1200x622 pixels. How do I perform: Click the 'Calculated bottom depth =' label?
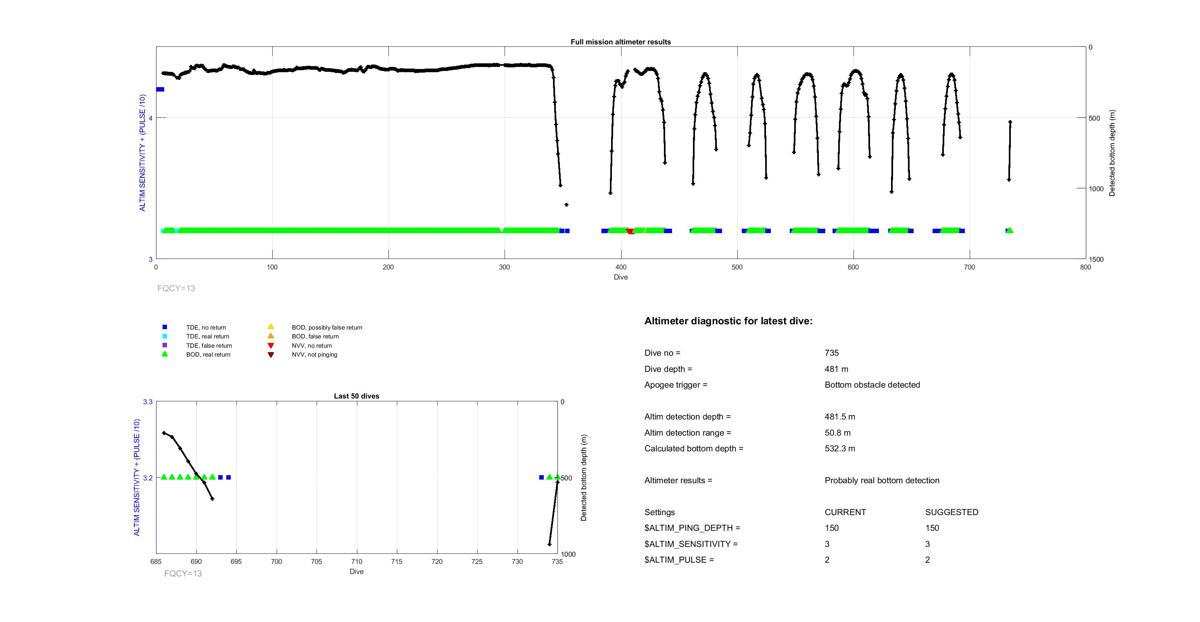coord(694,449)
